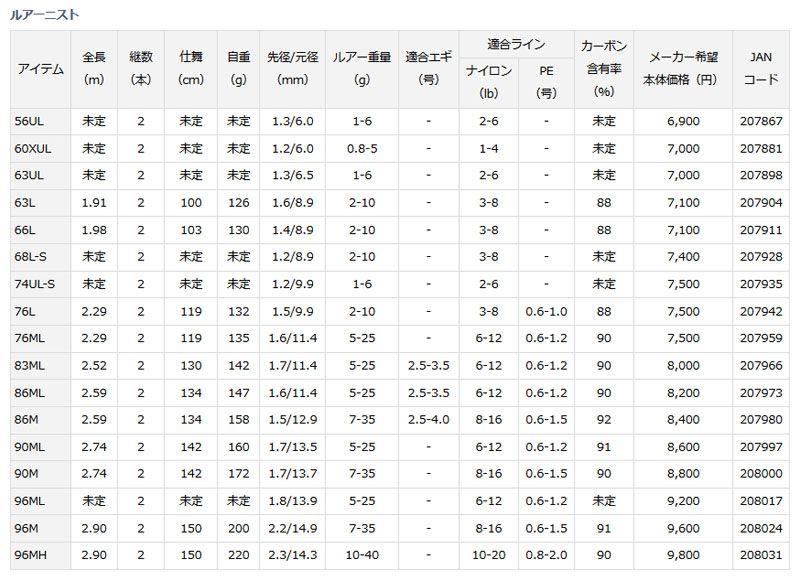Click JAN code 207935
The width and height of the screenshot is (800, 580).
(761, 284)
